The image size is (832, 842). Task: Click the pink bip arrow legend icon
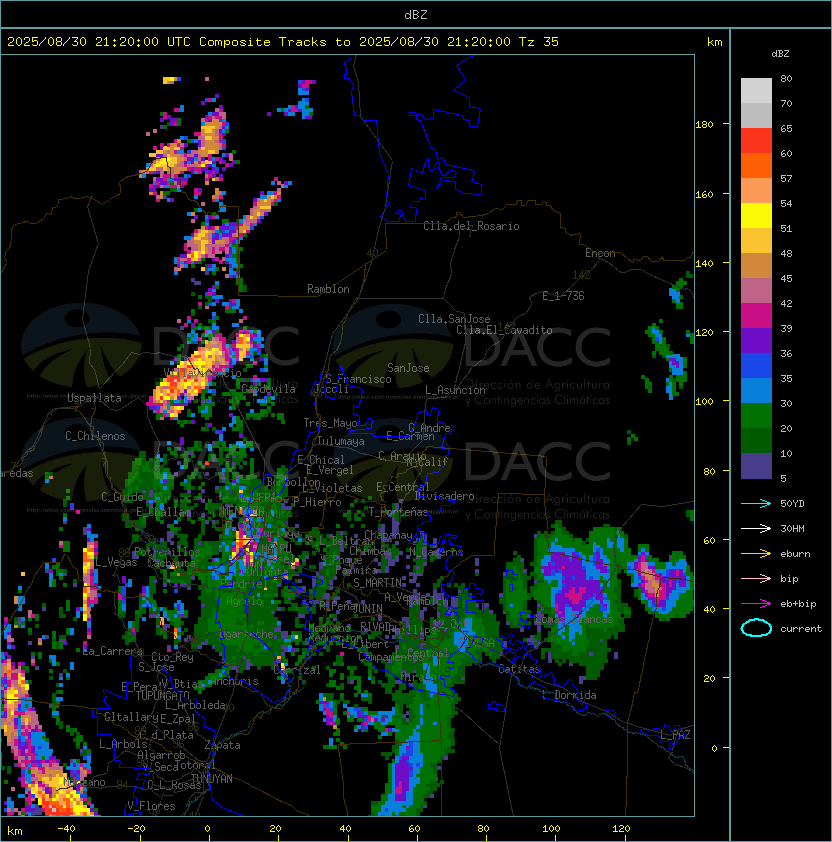(756, 578)
